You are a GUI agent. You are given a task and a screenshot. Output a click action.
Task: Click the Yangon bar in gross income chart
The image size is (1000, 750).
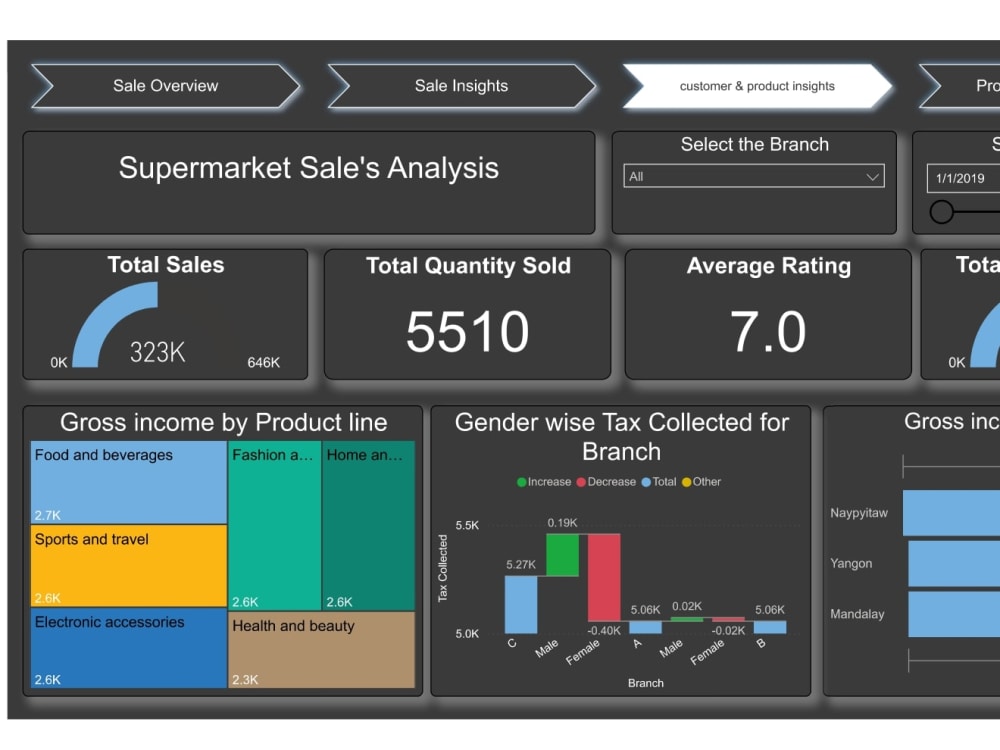tap(954, 564)
